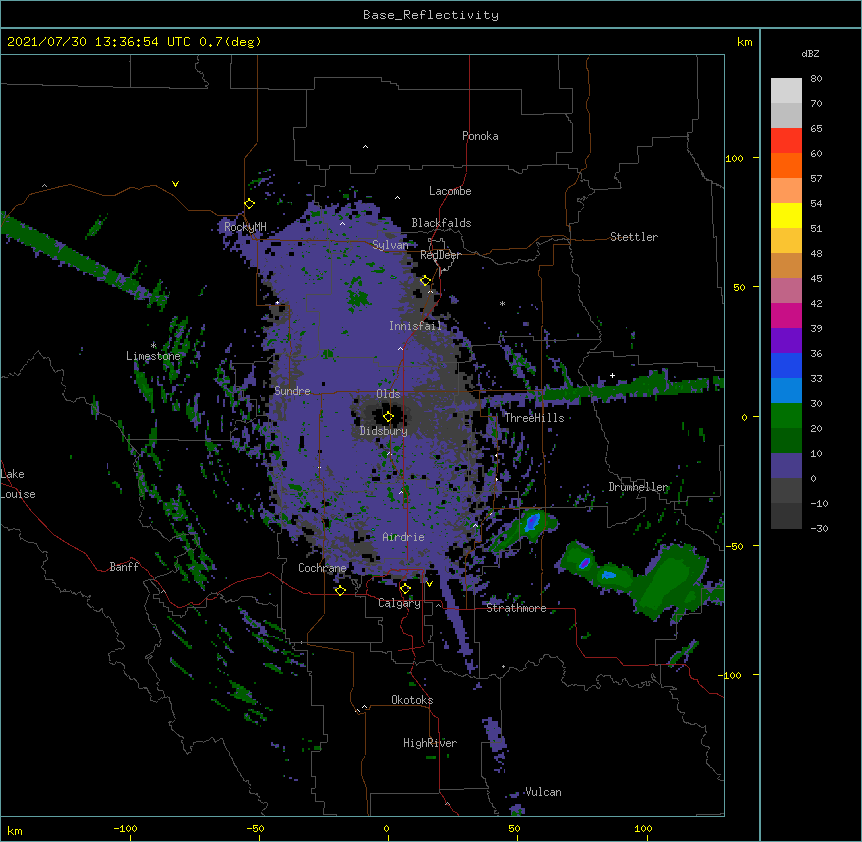Click the Limestone label
Image resolution: width=862 pixels, height=842 pixels.
153,356
